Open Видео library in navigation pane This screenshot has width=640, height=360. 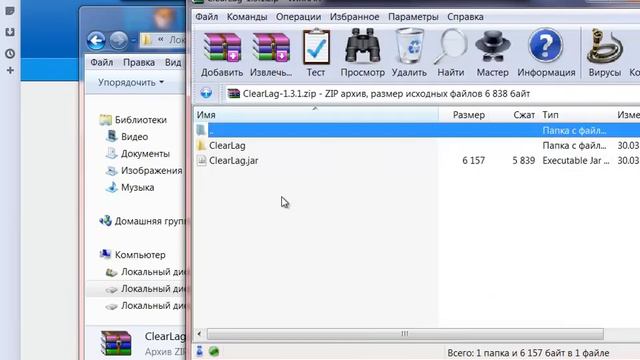(134, 137)
